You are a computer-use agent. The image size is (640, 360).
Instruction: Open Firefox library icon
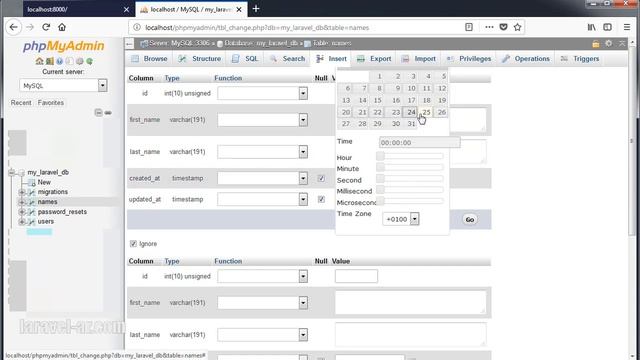click(591, 27)
